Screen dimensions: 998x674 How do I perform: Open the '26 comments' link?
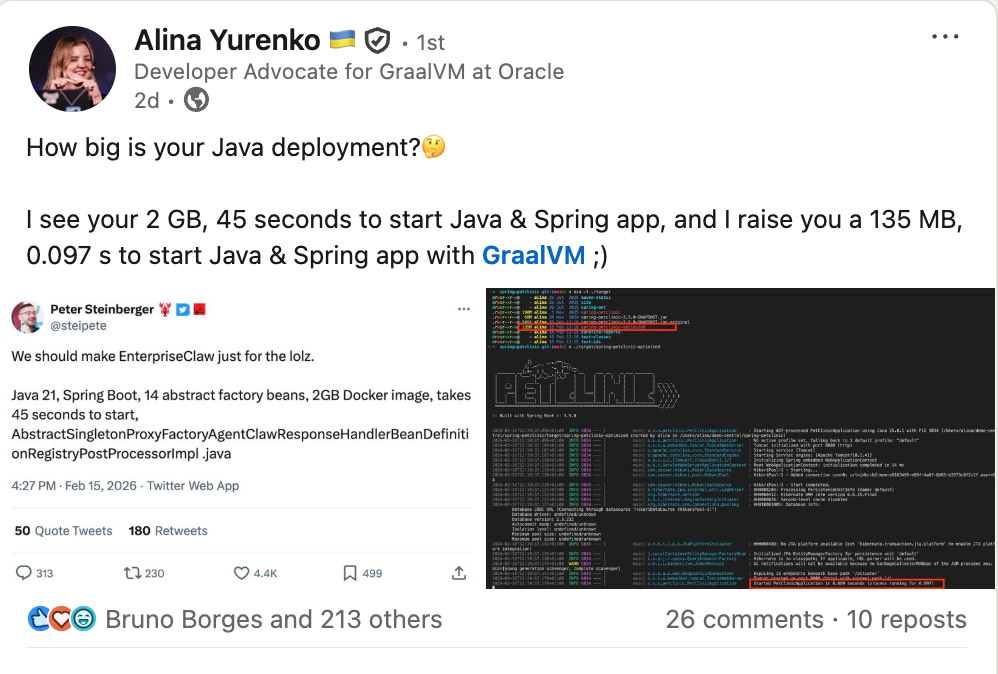coord(745,619)
